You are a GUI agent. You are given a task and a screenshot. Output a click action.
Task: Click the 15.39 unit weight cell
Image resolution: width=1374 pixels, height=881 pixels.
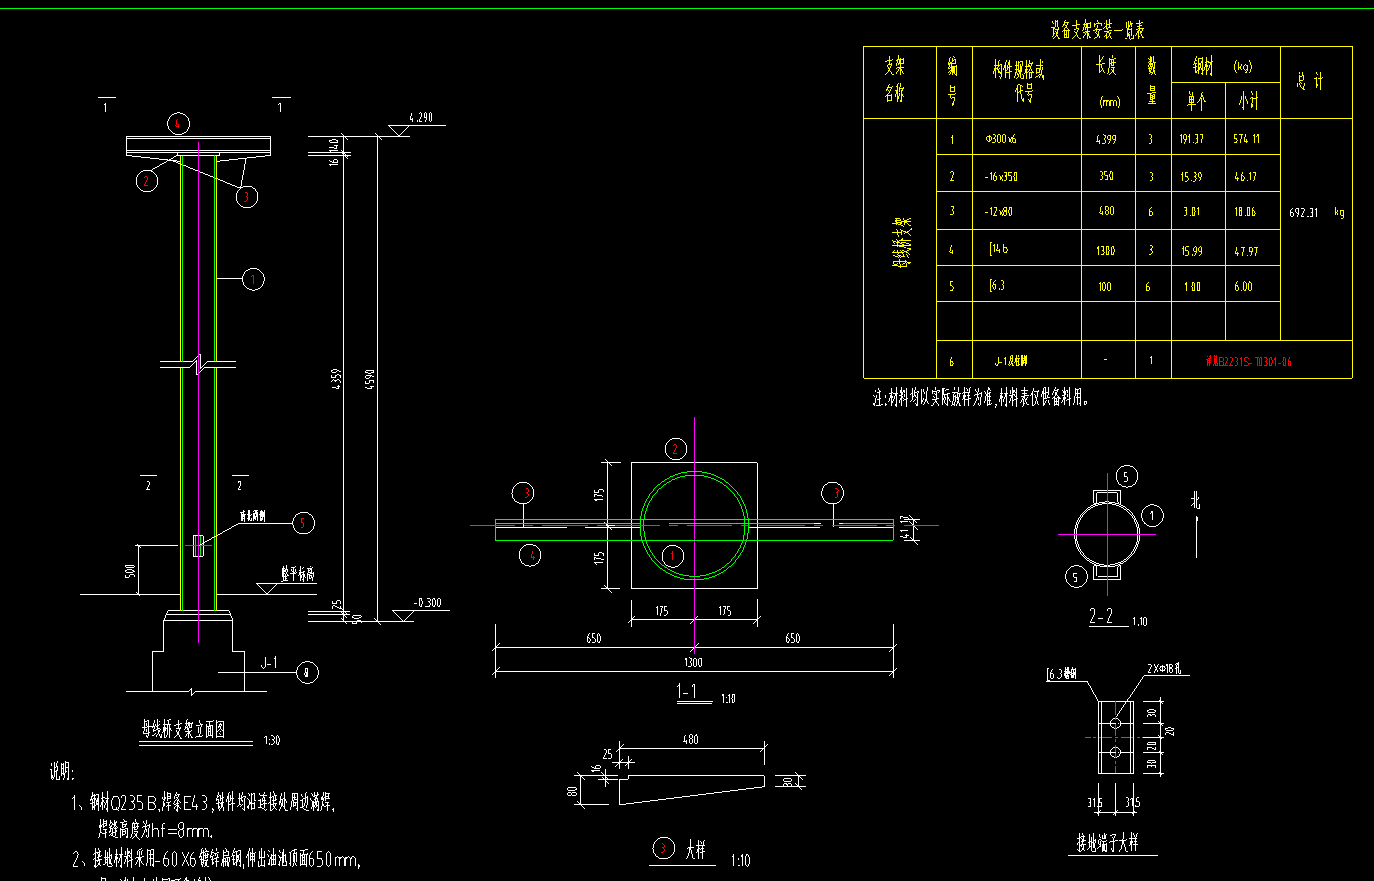tap(1190, 177)
